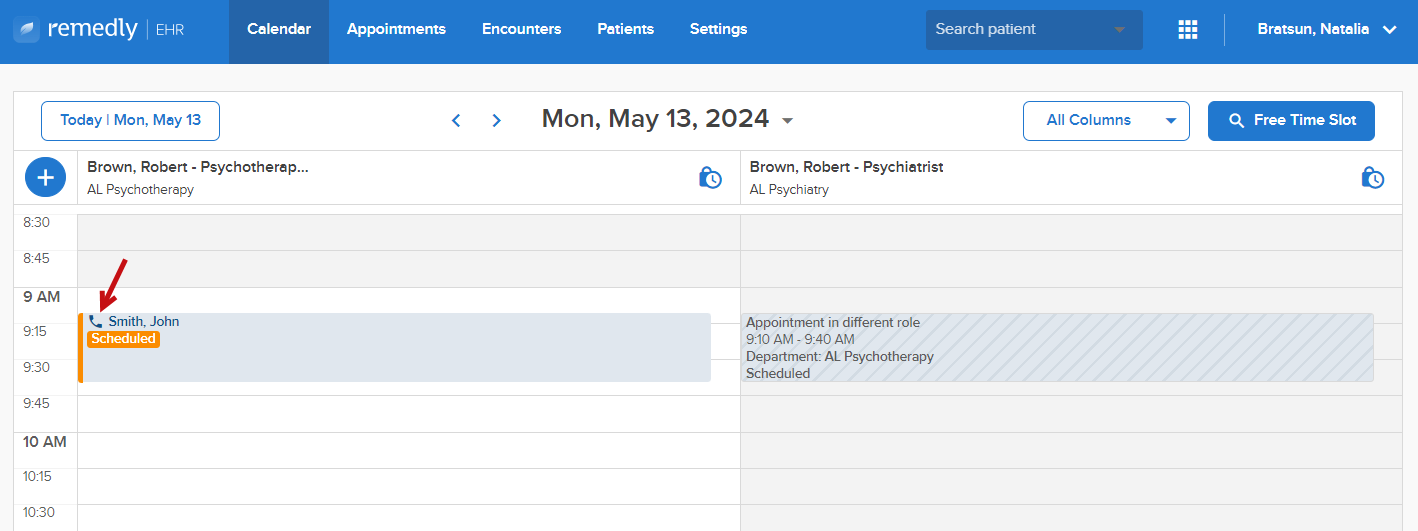This screenshot has width=1418, height=531.
Task: Open schedule clock icon in Psychiatrist column
Action: [x=1373, y=177]
